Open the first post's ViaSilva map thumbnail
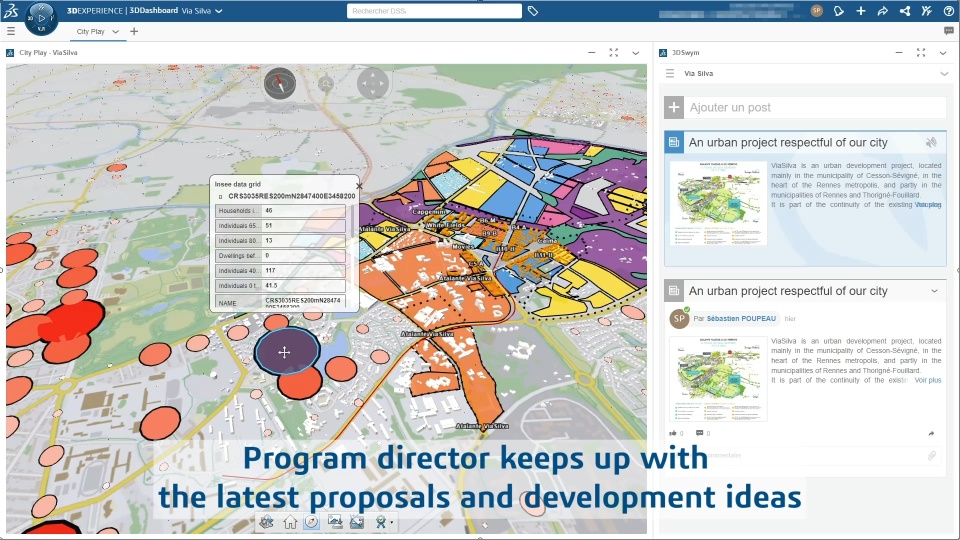The height and width of the screenshot is (540, 960). (x=718, y=203)
